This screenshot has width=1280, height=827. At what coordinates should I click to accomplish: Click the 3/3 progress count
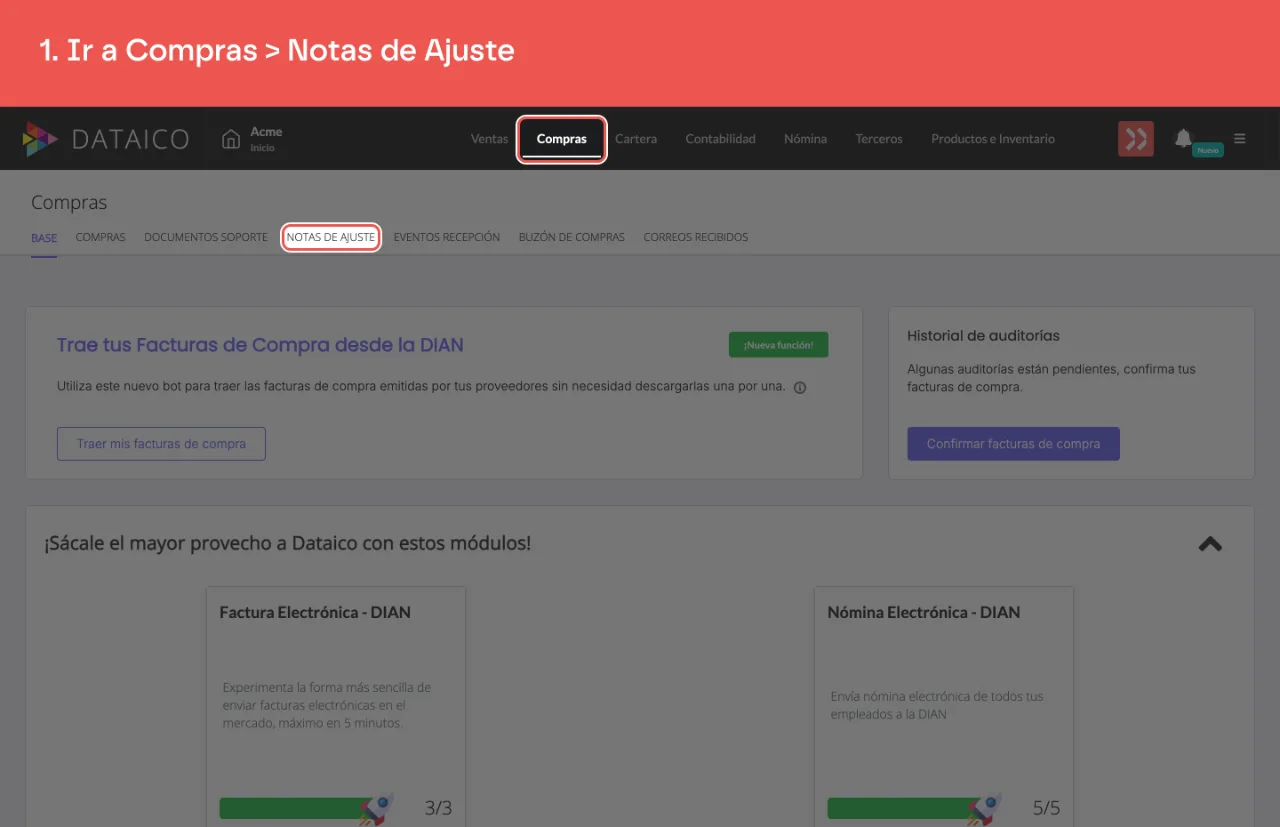[x=438, y=808]
